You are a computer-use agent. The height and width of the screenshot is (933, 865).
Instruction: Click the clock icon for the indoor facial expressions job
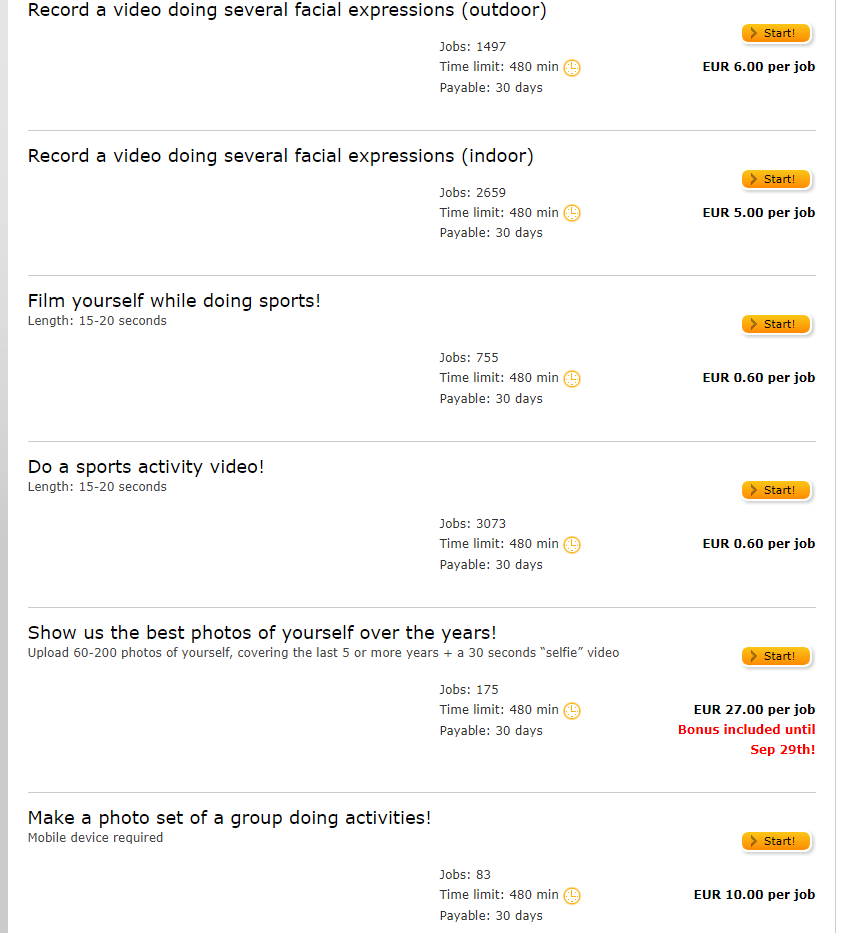tap(572, 213)
